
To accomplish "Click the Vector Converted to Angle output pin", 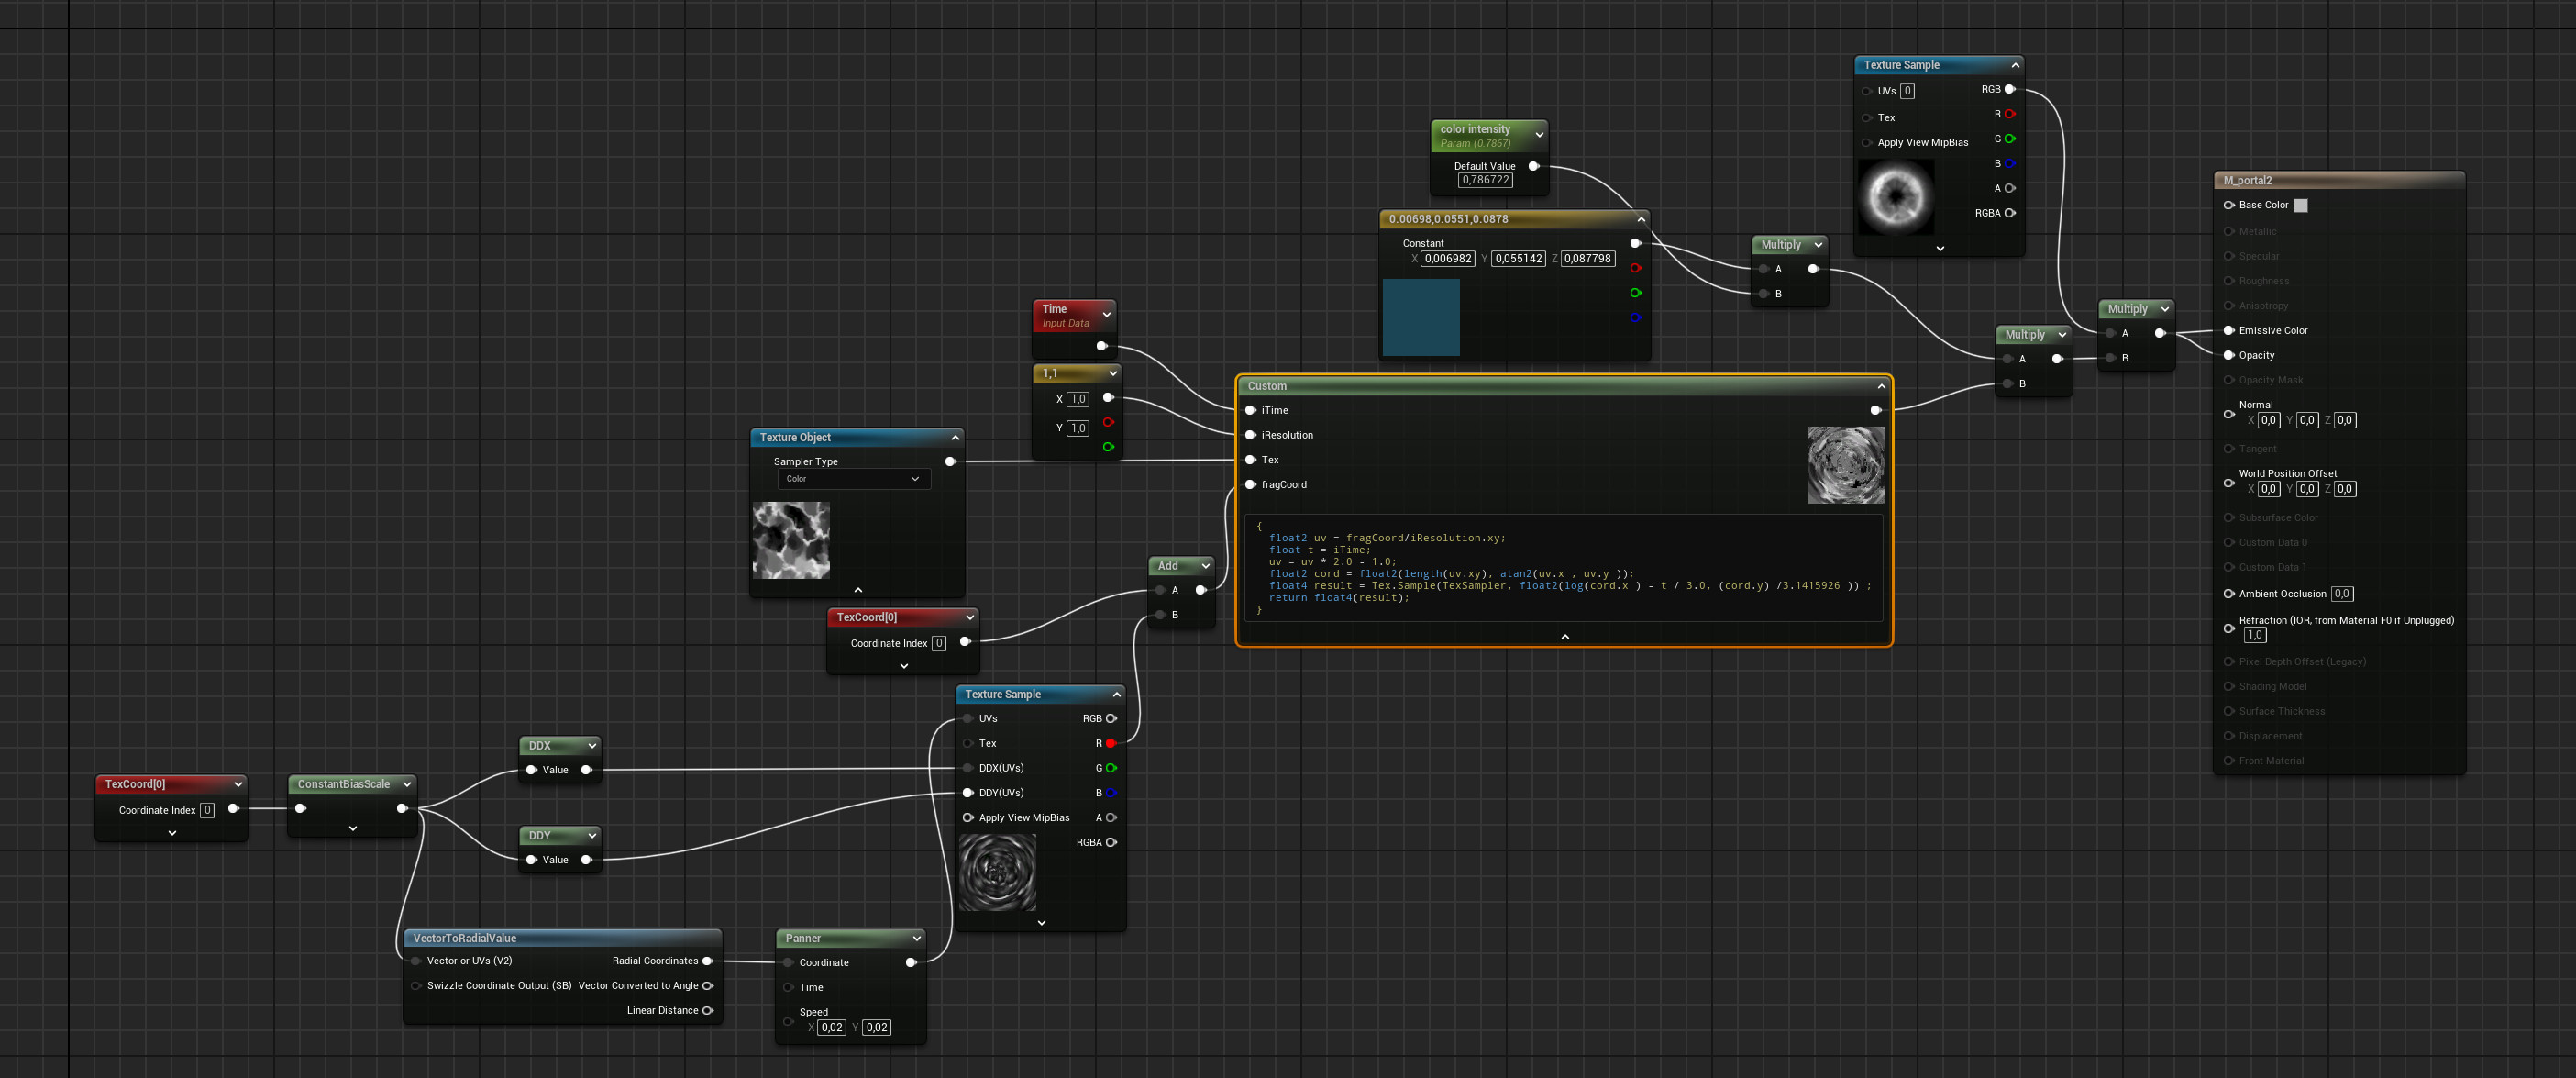I will 708,986.
